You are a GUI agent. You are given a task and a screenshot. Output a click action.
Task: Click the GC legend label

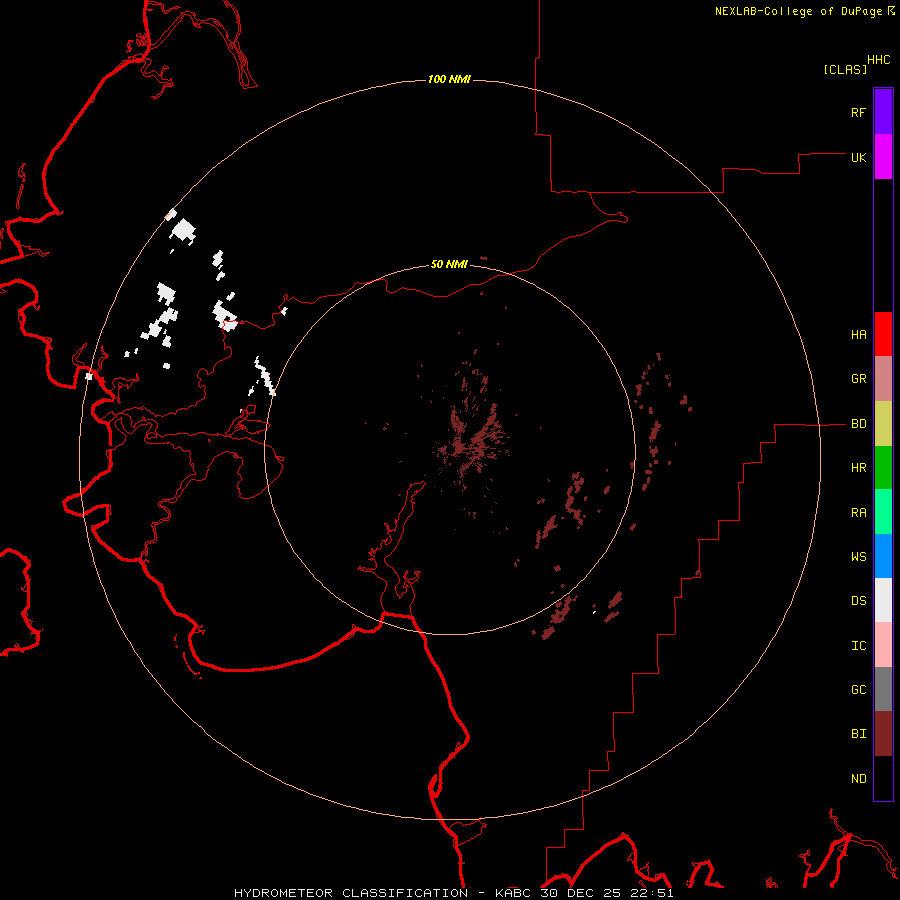pos(858,690)
